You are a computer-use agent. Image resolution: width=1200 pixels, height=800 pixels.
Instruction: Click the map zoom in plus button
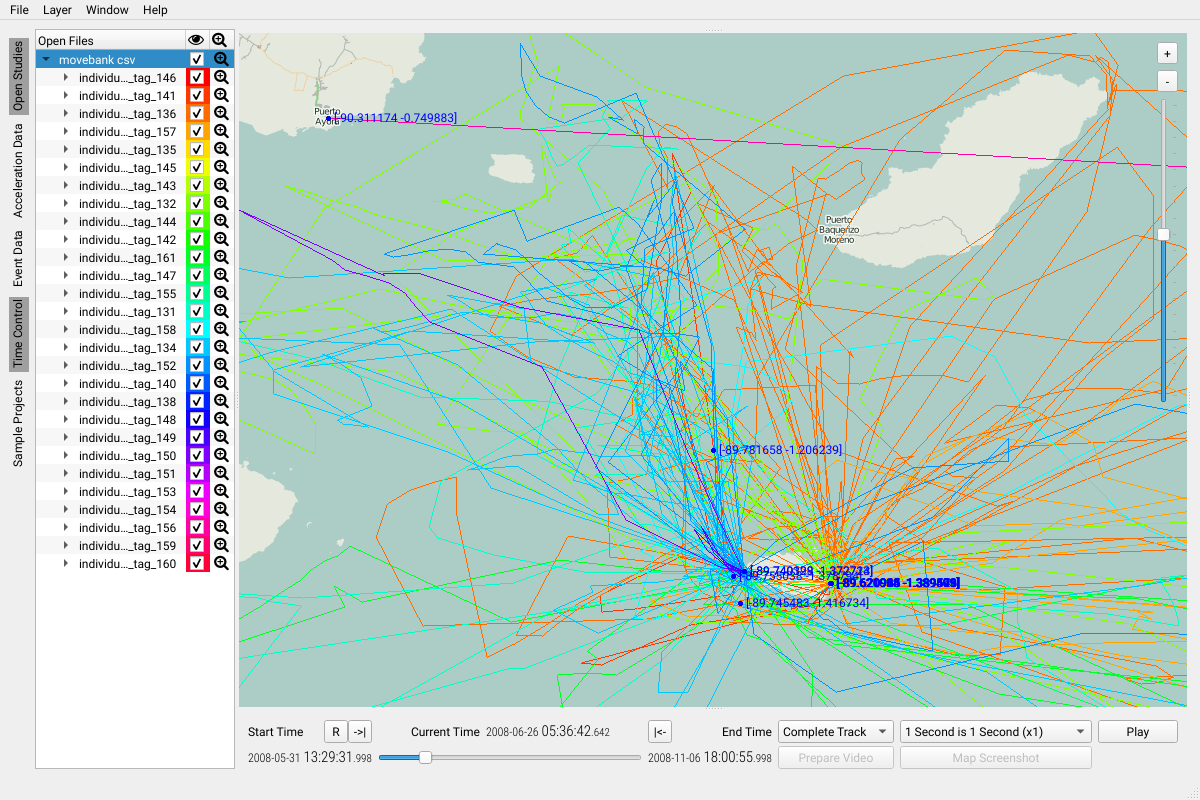click(1166, 53)
